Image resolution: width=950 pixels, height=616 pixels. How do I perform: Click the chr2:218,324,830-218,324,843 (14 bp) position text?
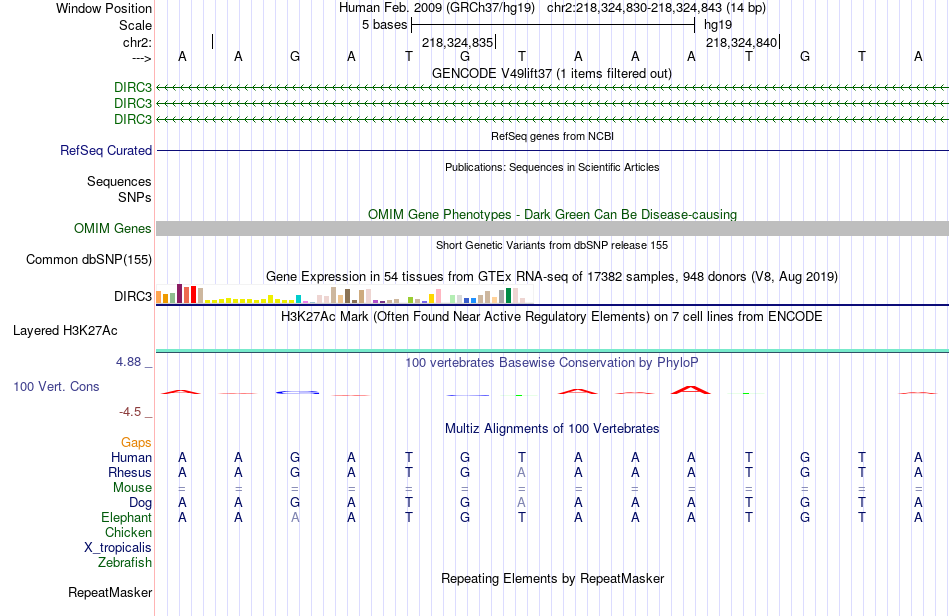point(656,8)
